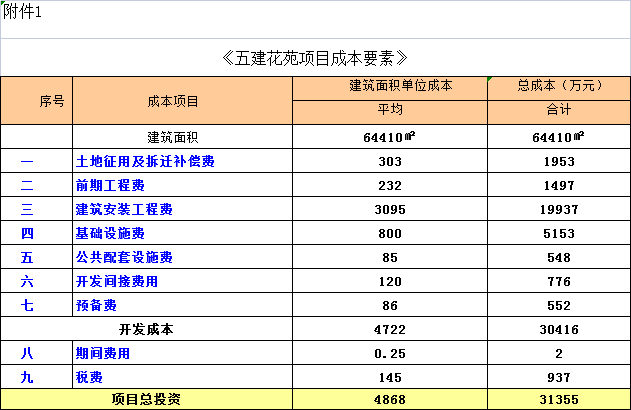Select the 建筑面积单位成本 header cell
Viewport: 631px width, 410px height.
coord(389,86)
